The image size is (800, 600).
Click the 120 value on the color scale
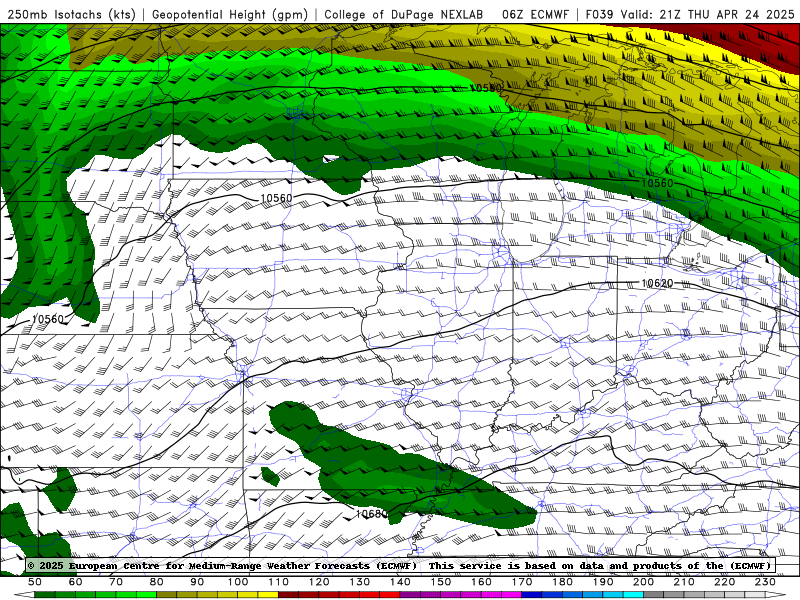(319, 582)
